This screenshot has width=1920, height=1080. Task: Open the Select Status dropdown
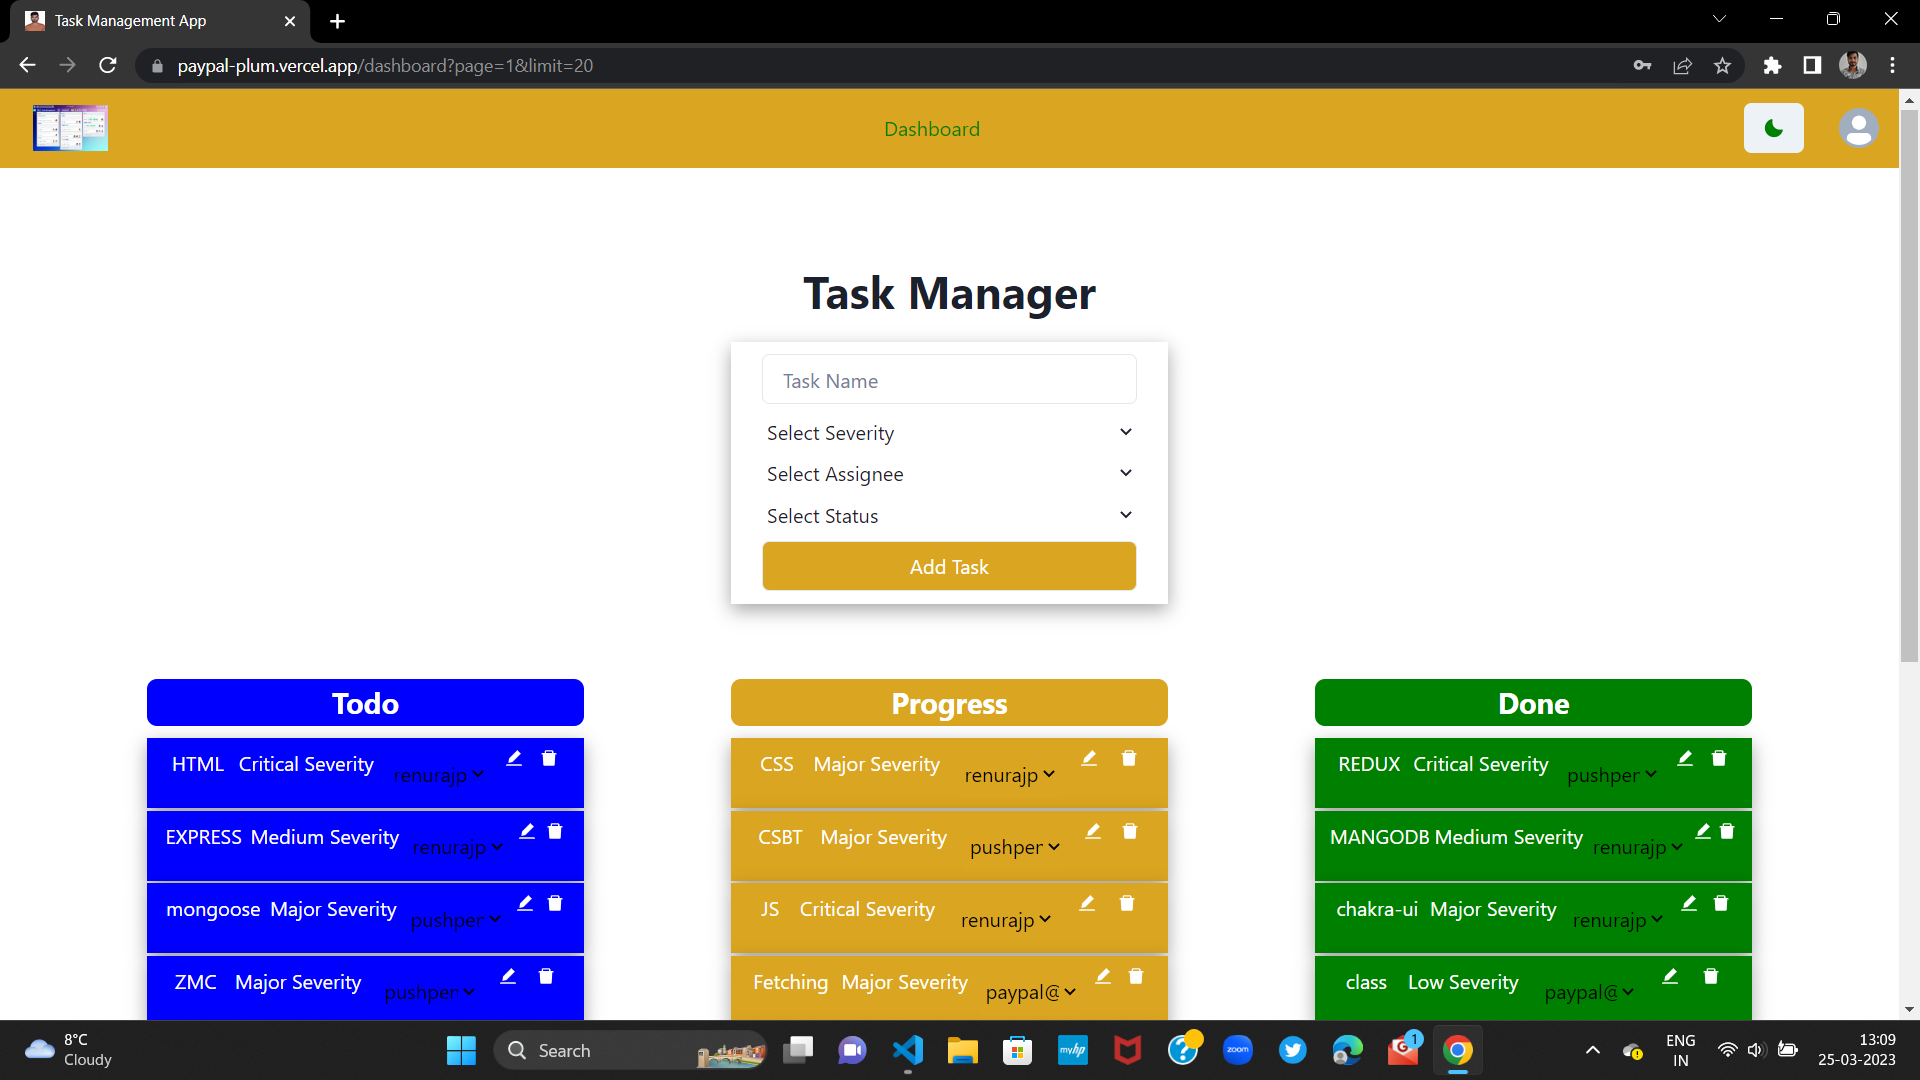click(x=948, y=516)
